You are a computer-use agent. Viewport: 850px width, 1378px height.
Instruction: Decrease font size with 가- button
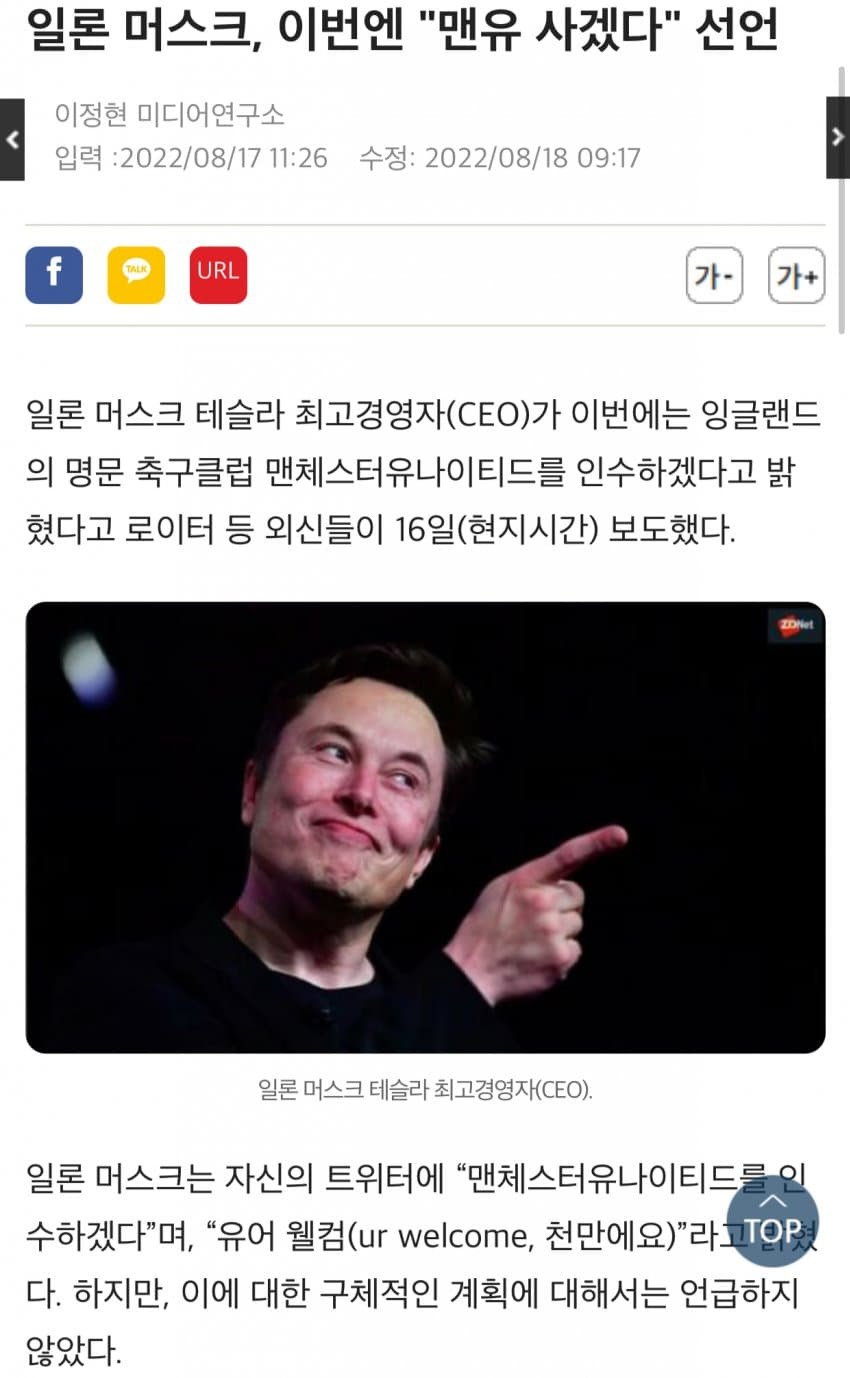(x=714, y=275)
